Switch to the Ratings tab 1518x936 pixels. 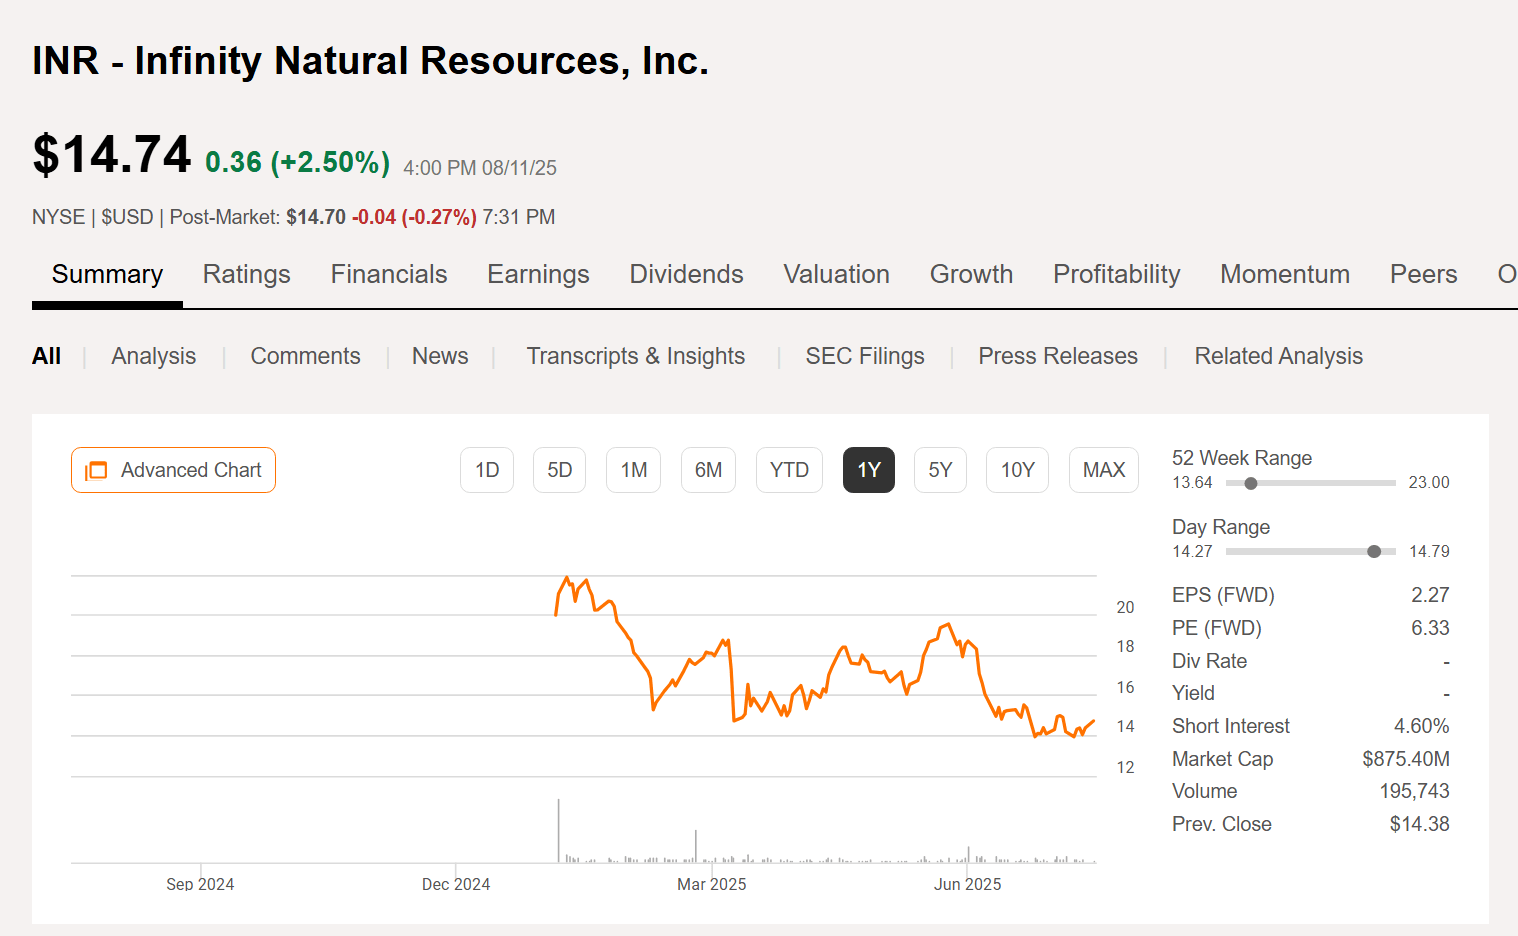pos(246,274)
